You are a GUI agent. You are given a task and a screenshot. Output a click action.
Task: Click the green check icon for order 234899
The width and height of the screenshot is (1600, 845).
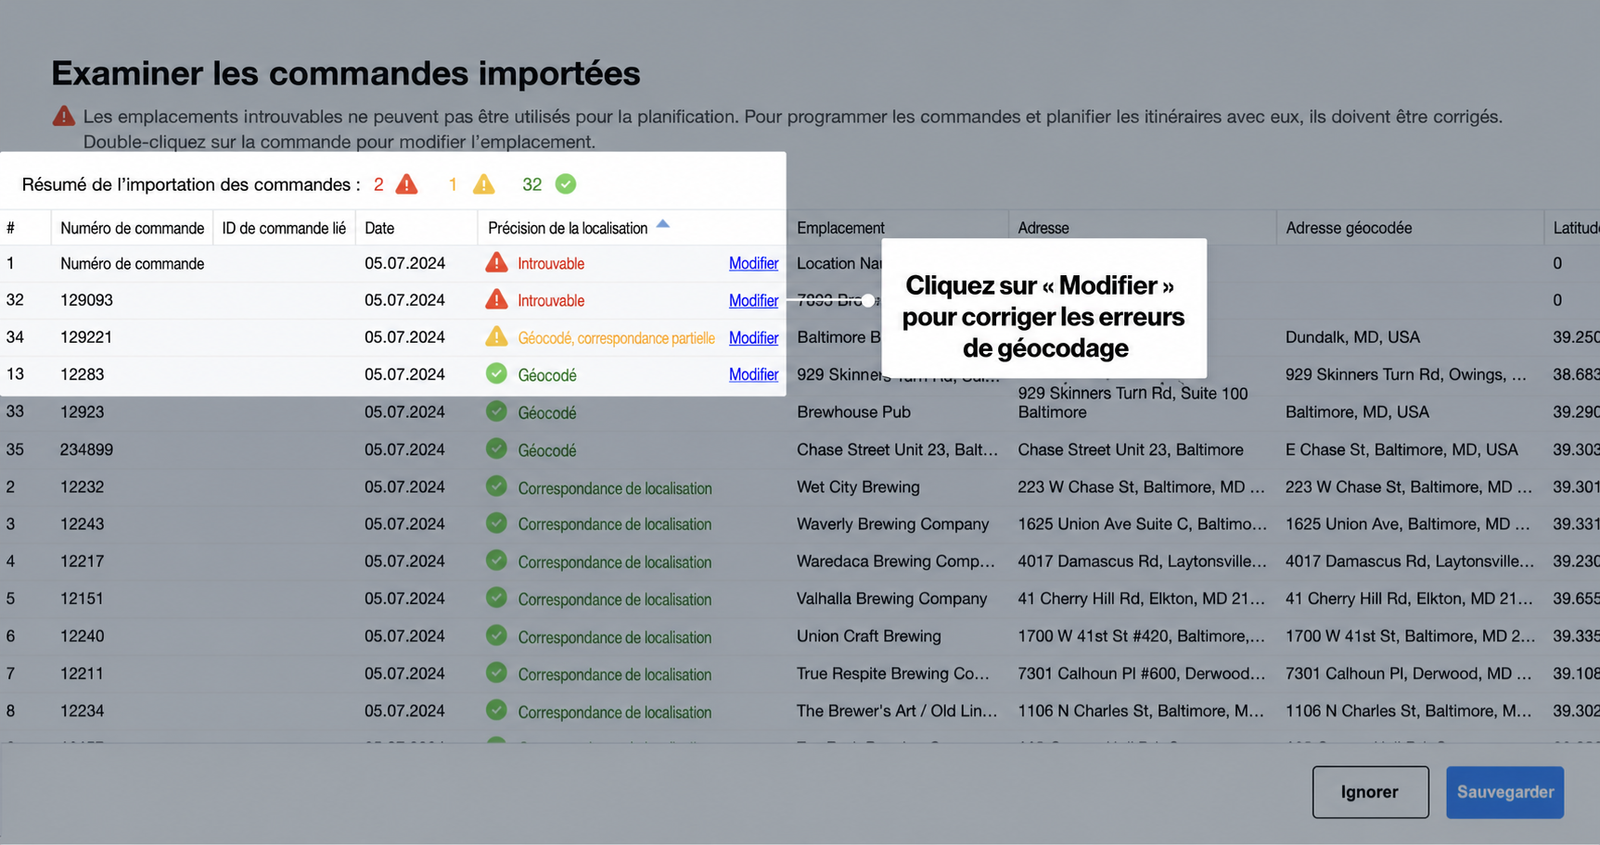(x=496, y=449)
